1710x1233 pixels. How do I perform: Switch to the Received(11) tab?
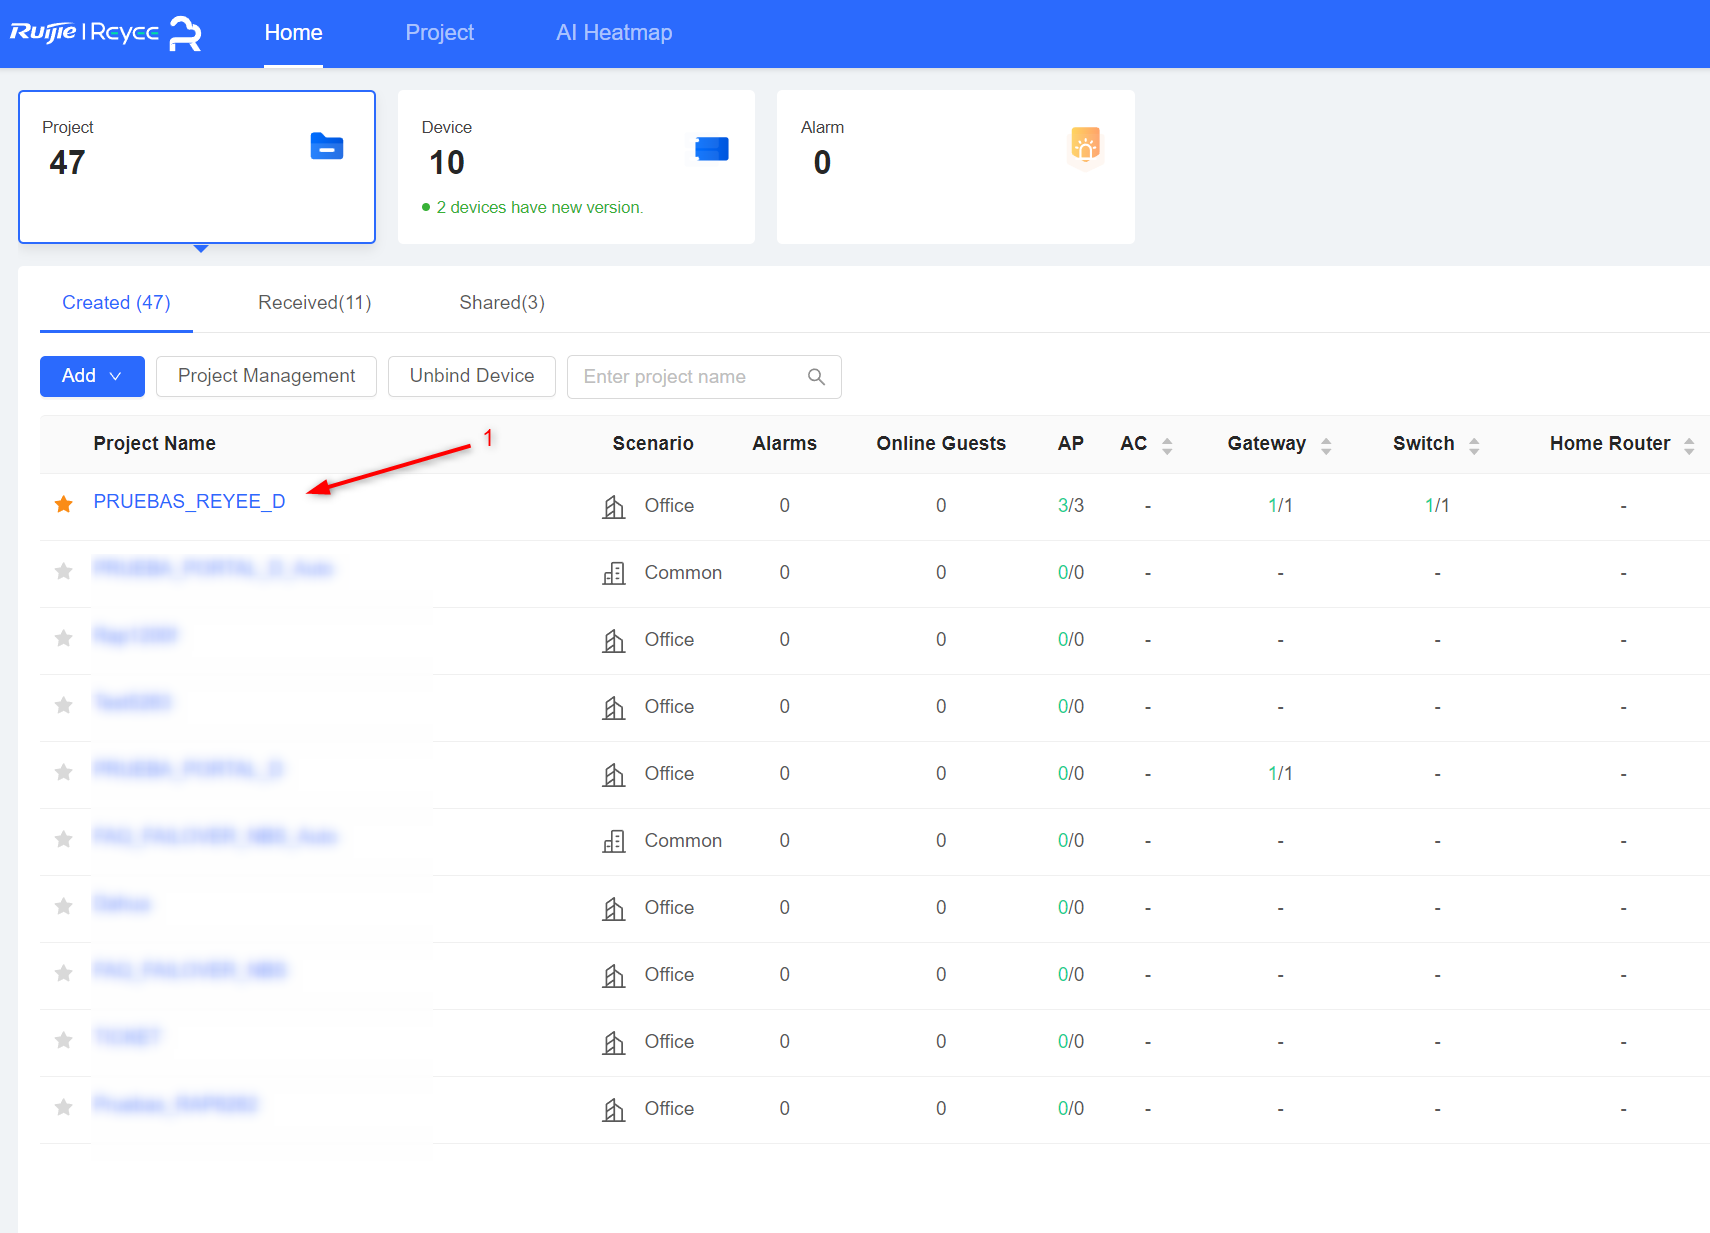click(315, 303)
